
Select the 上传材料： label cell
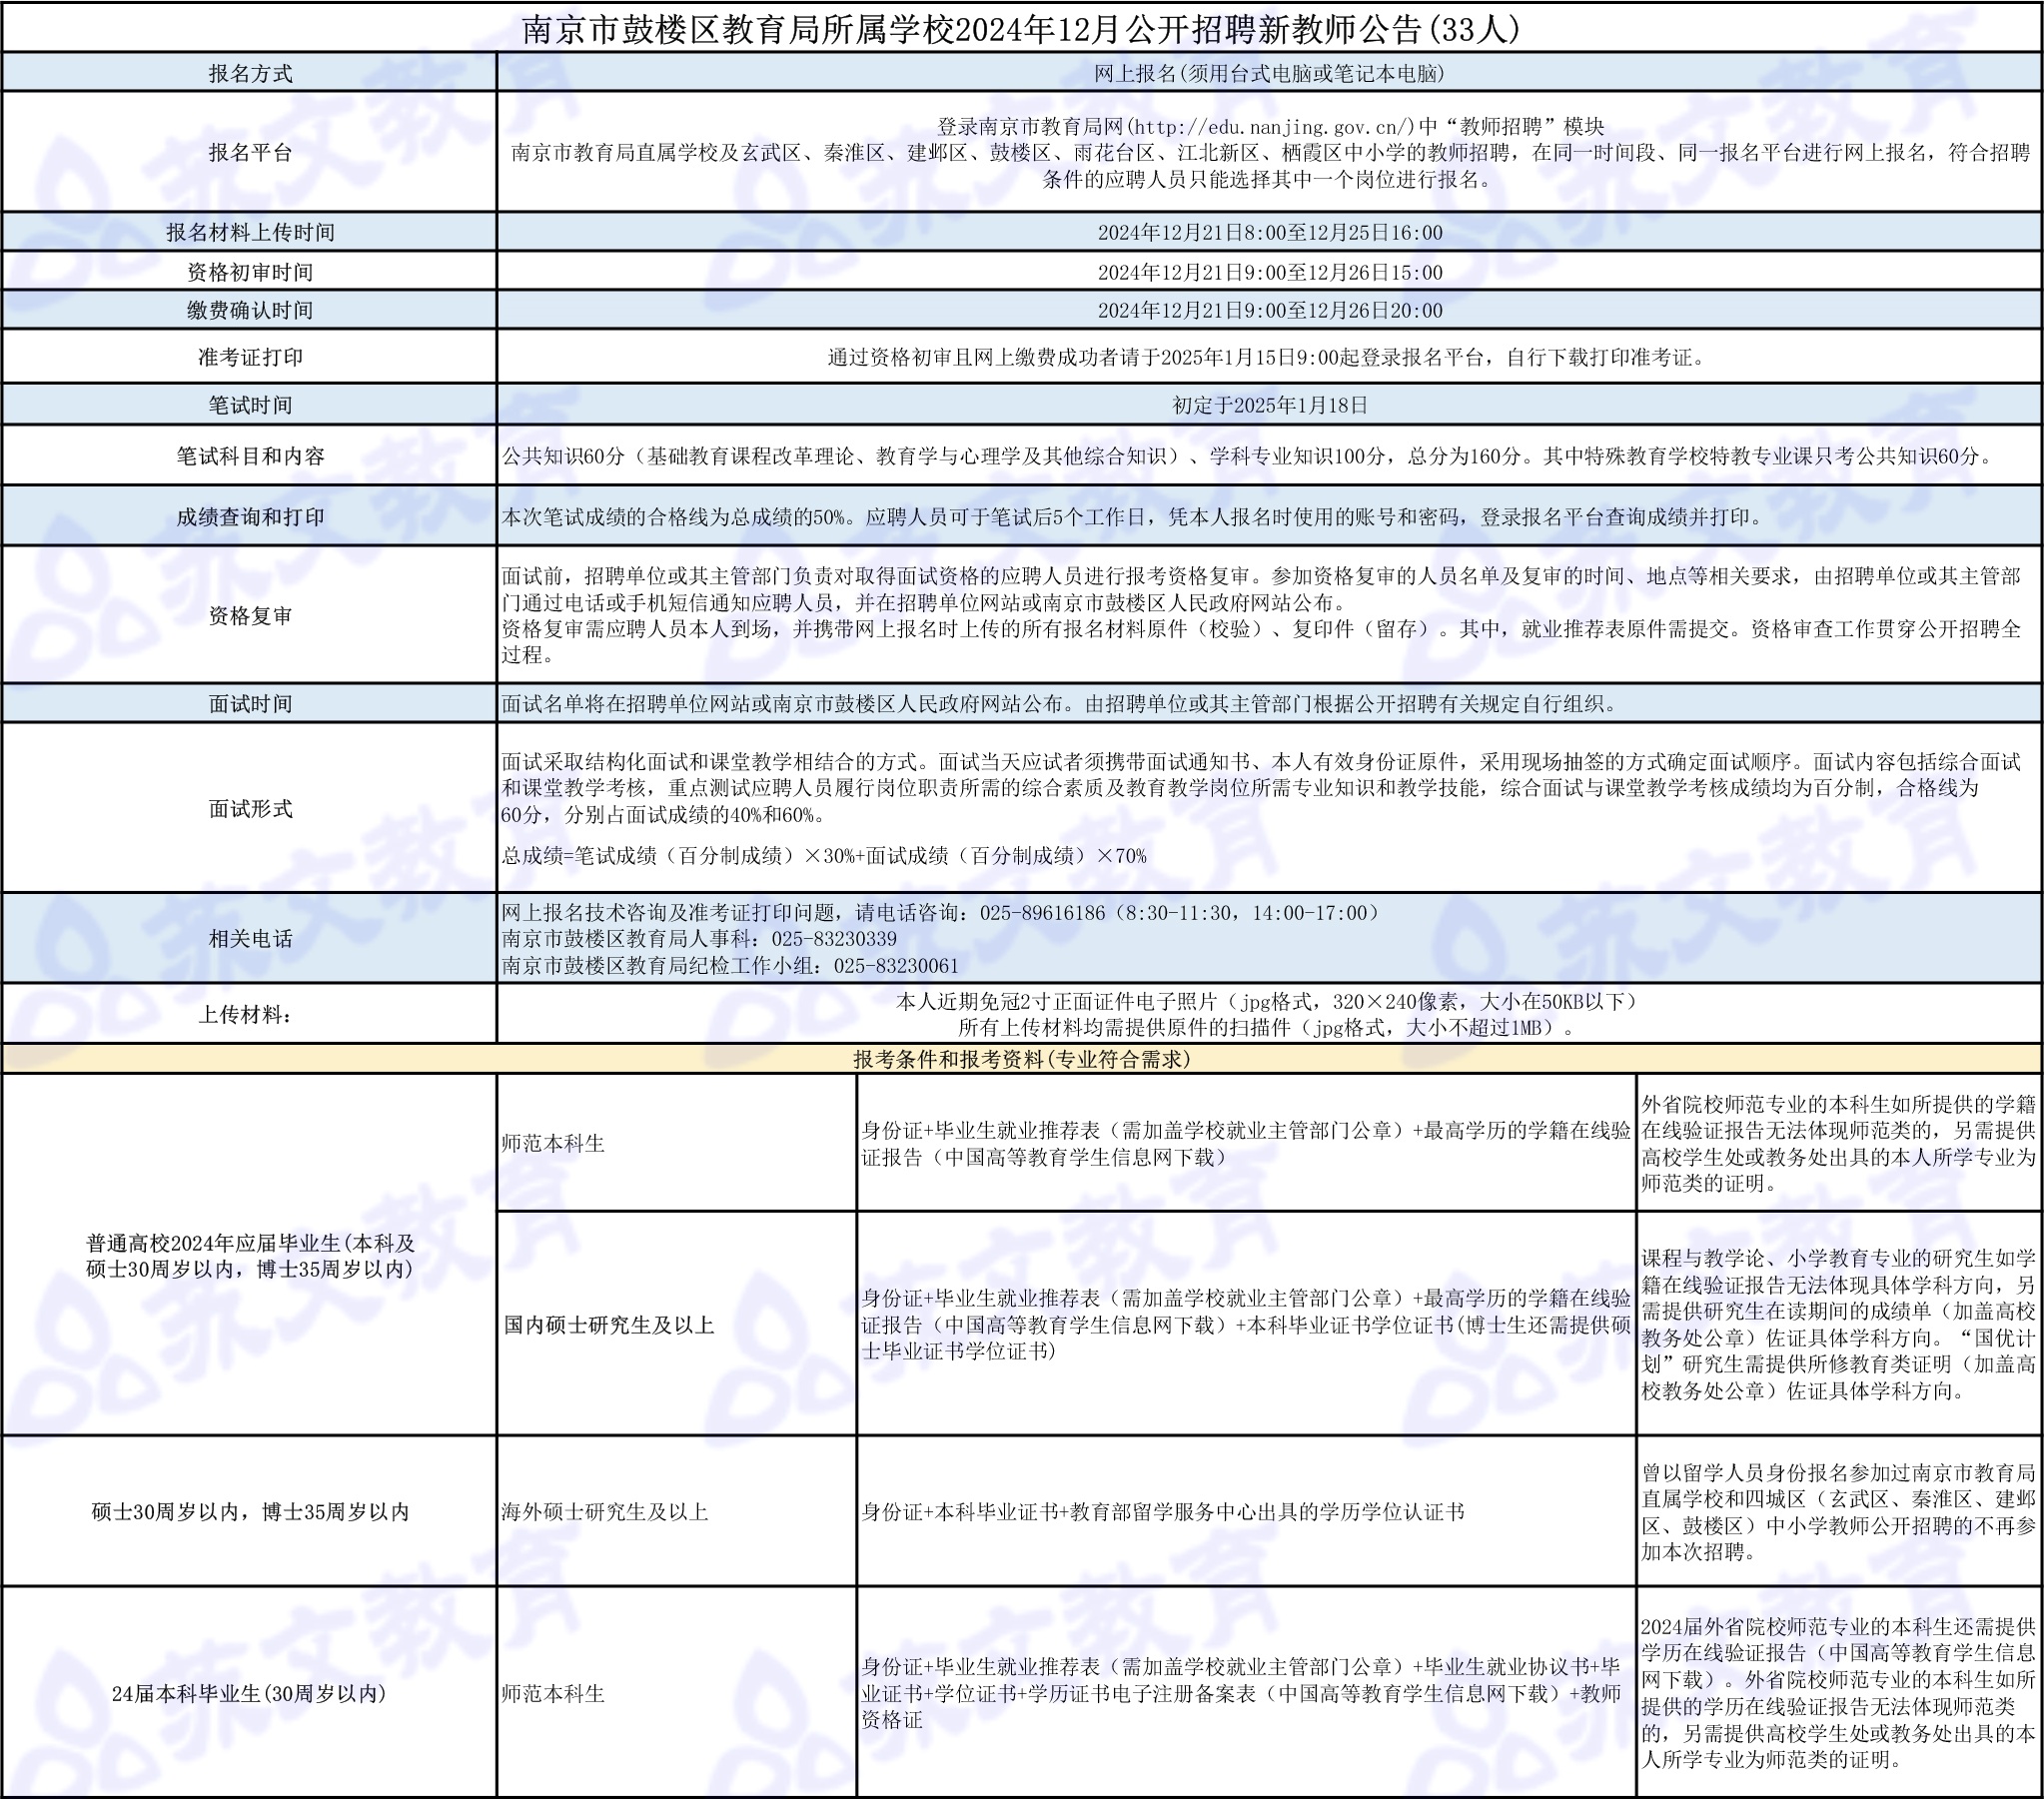250,1014
